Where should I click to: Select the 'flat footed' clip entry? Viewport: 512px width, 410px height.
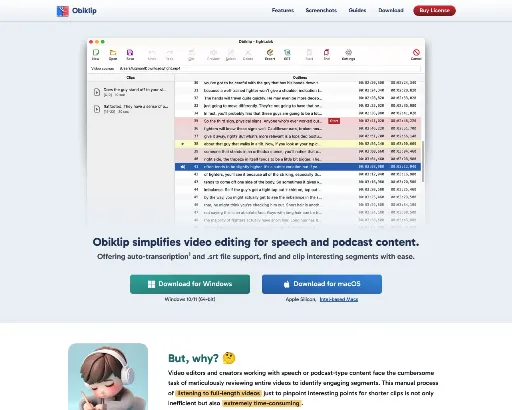(x=131, y=109)
